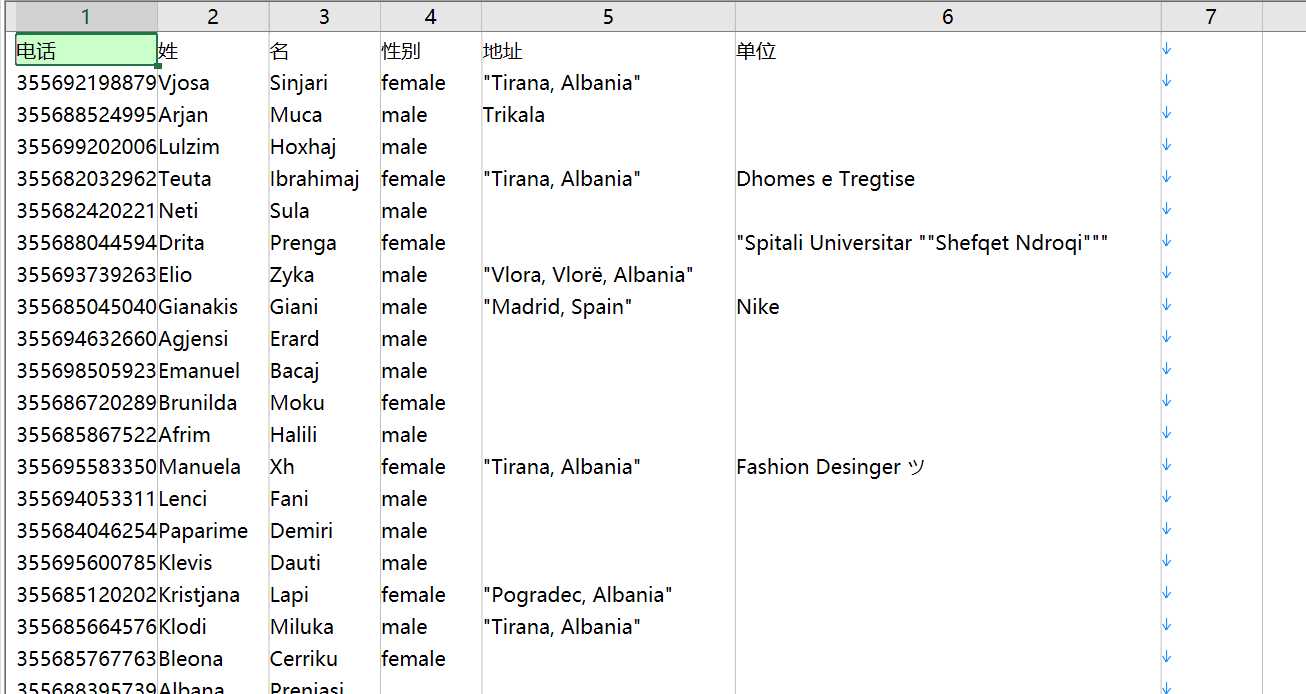The width and height of the screenshot is (1306, 694).
Task: Click the 姓 header cell
Action: tap(213, 51)
